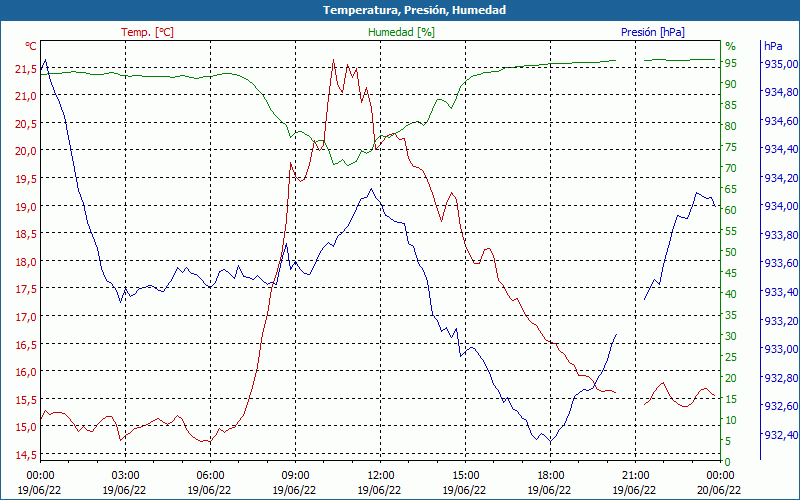Screen dimensions: 800x500
Task: Click temperature axis value '17,5'
Action: [x=26, y=289]
